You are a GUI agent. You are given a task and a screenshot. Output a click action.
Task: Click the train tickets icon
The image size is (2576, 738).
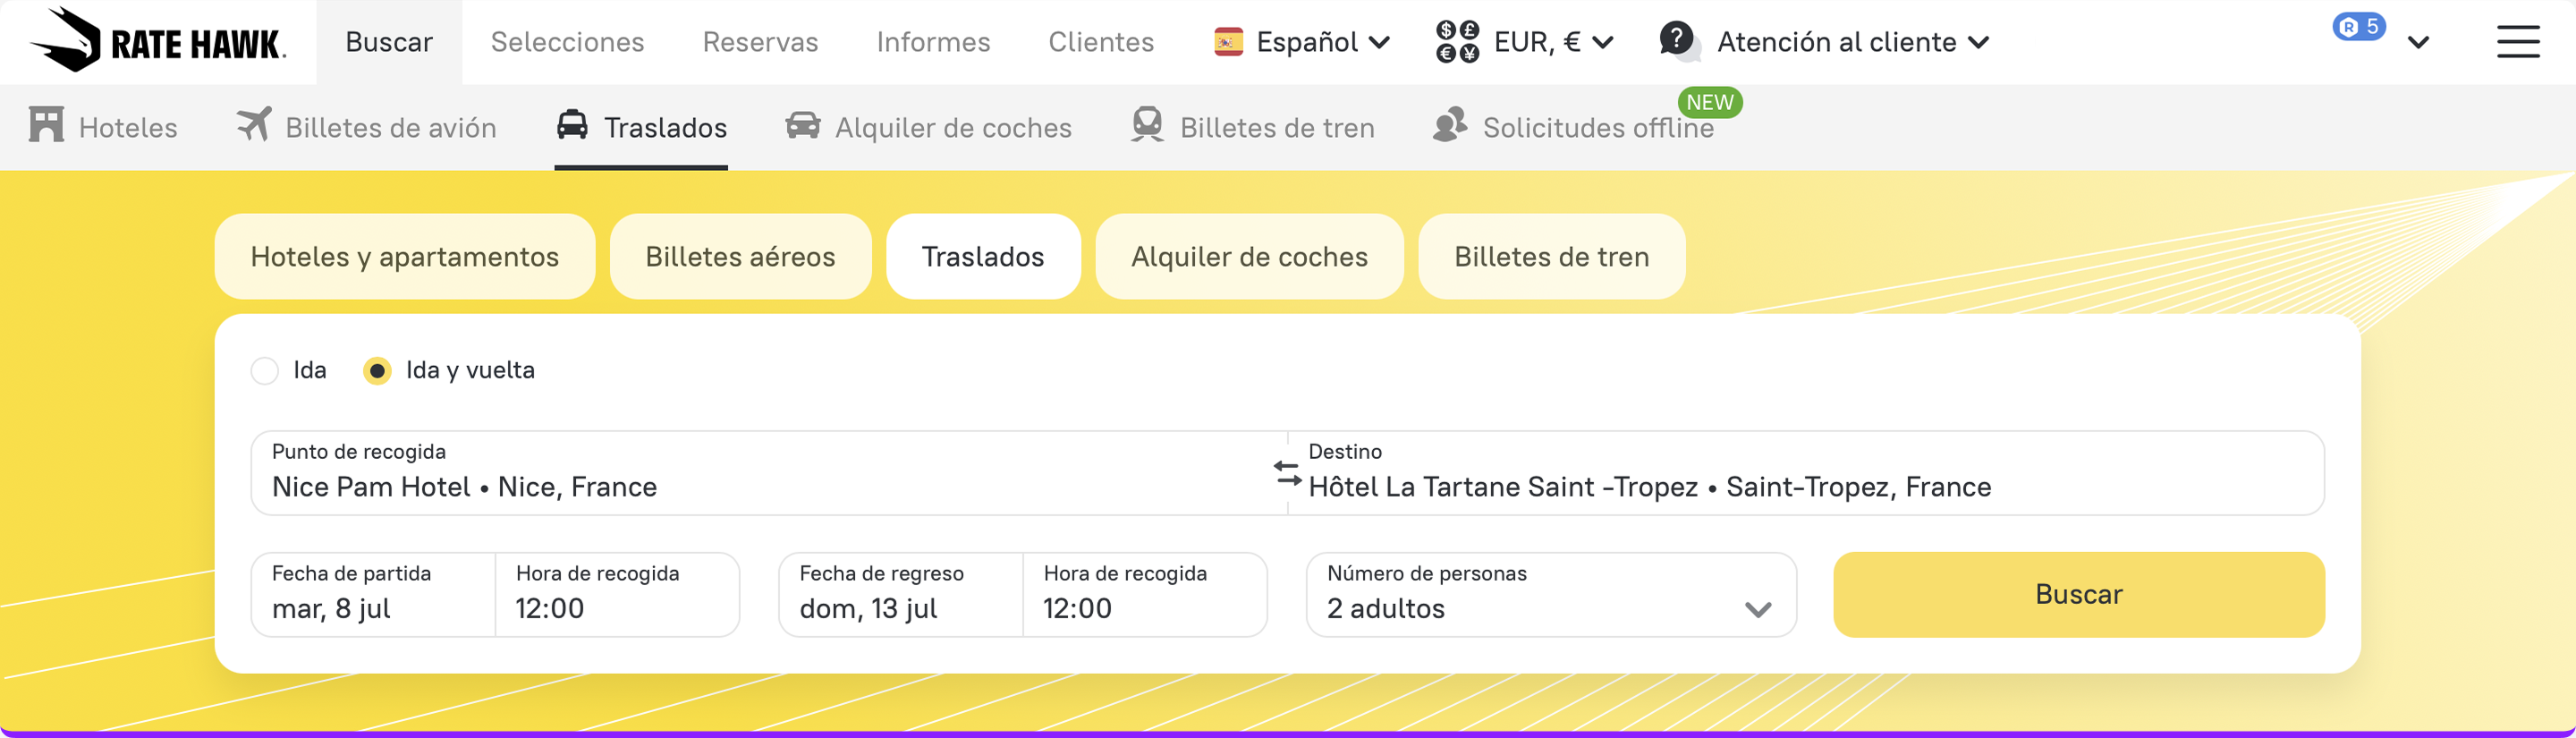1147,126
